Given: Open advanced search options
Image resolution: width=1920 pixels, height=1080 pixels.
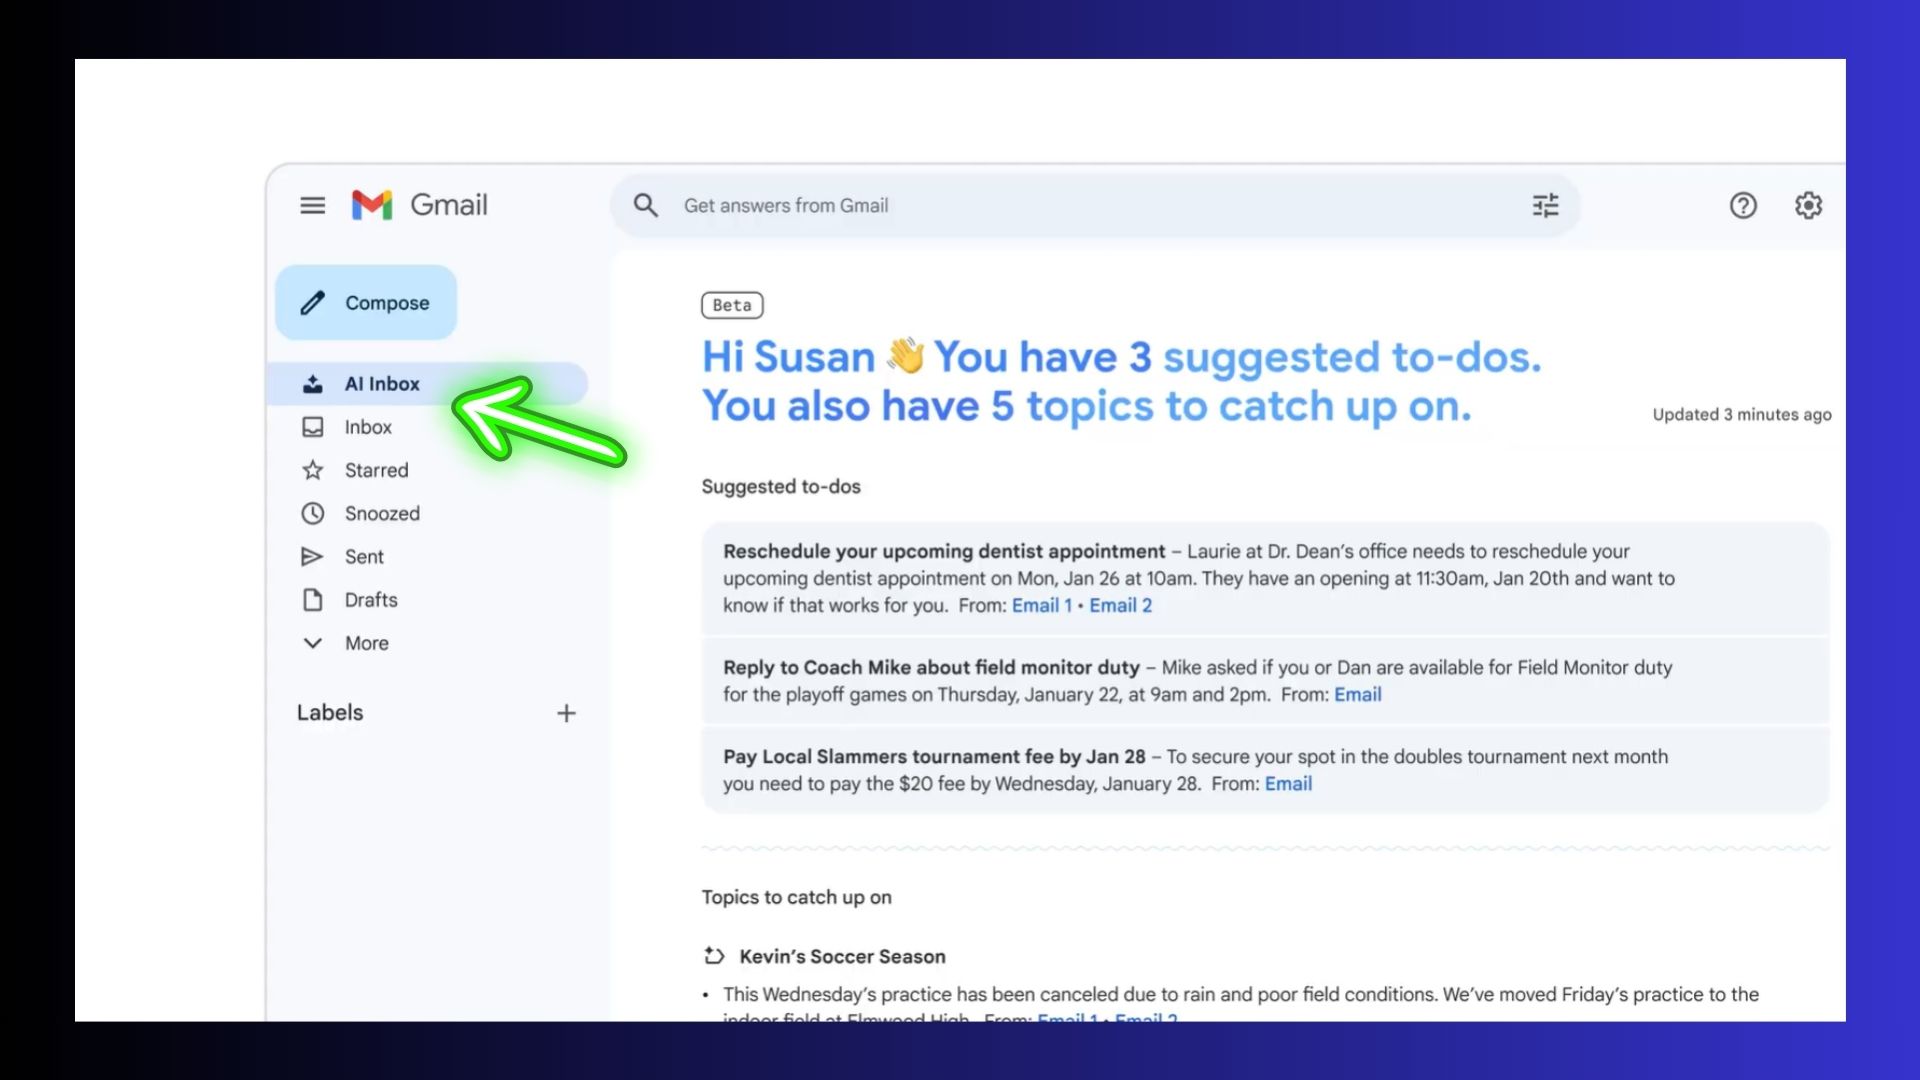Looking at the screenshot, I should [x=1545, y=205].
